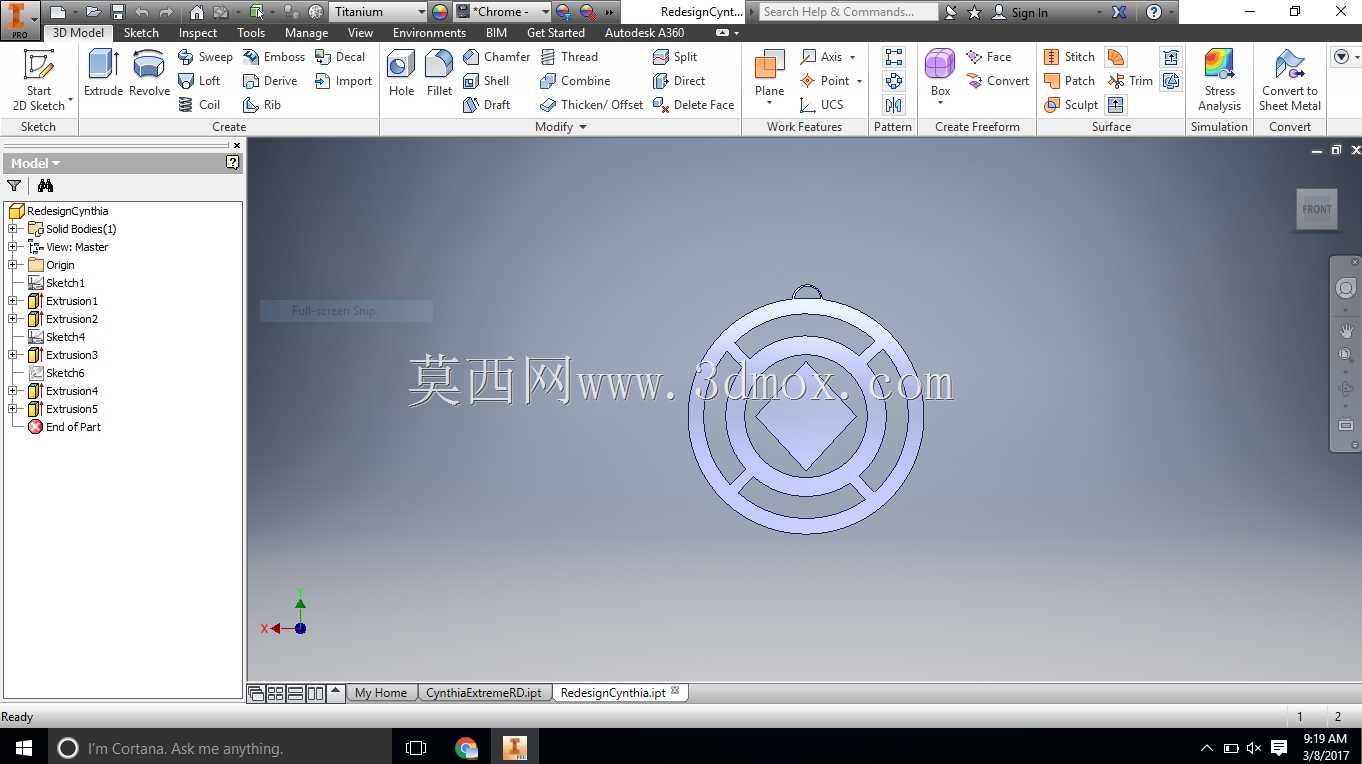Create a work Plane
Viewport: 1362px width, 764px height.
click(x=769, y=78)
